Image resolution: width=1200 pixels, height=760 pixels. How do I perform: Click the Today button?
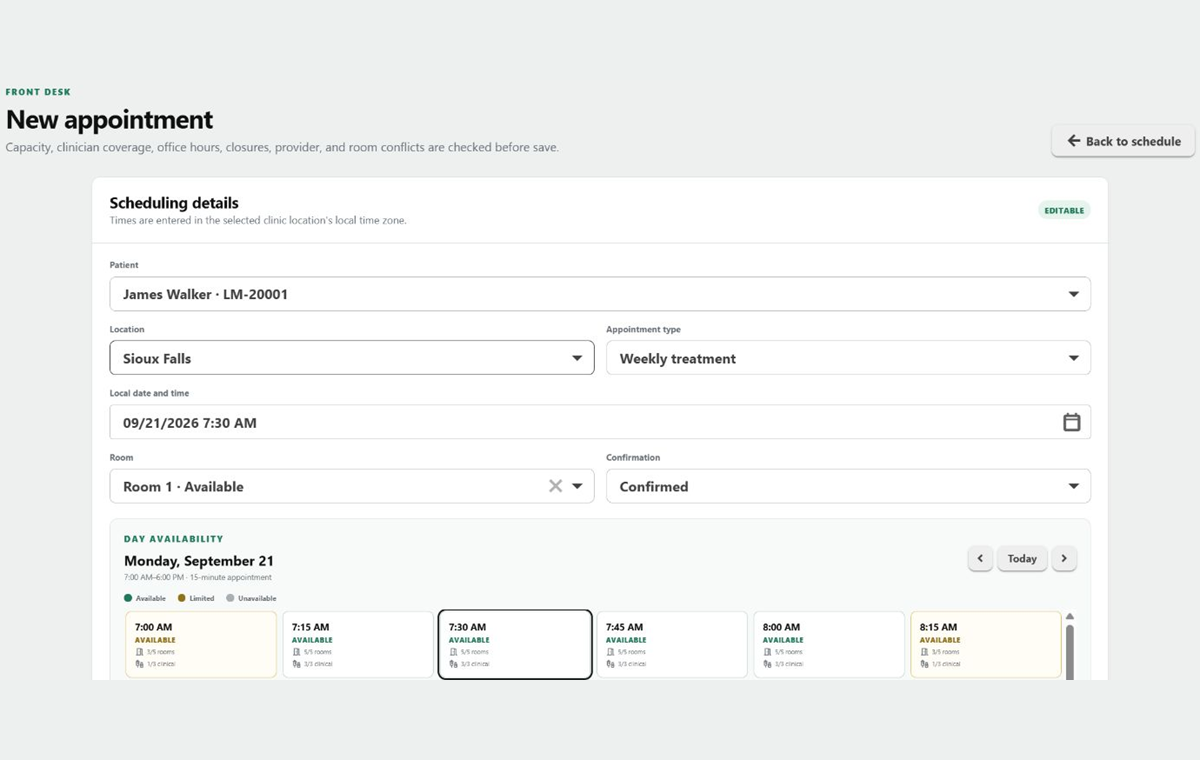point(1022,558)
